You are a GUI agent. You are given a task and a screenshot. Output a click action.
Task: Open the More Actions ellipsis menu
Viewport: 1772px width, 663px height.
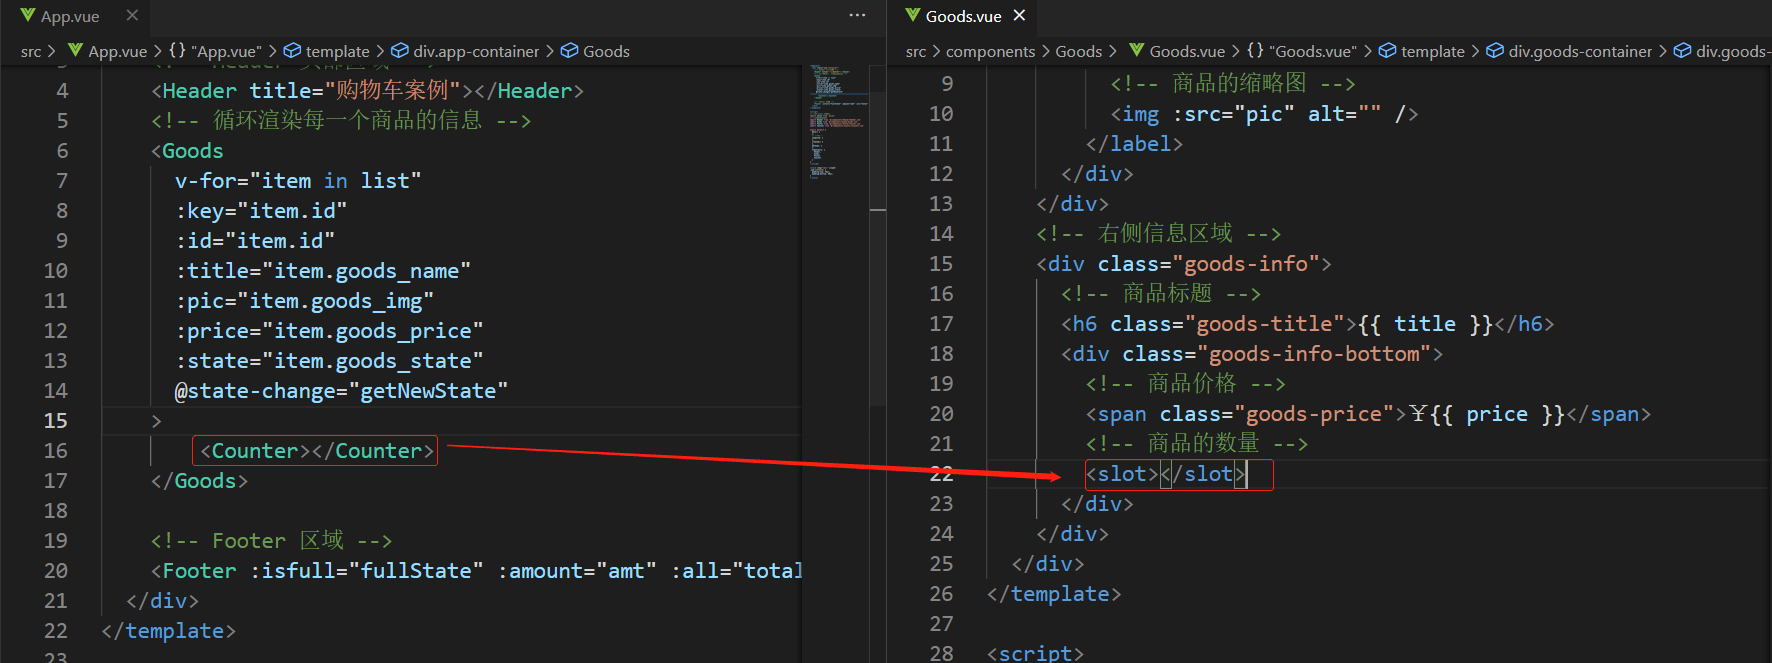point(857,16)
